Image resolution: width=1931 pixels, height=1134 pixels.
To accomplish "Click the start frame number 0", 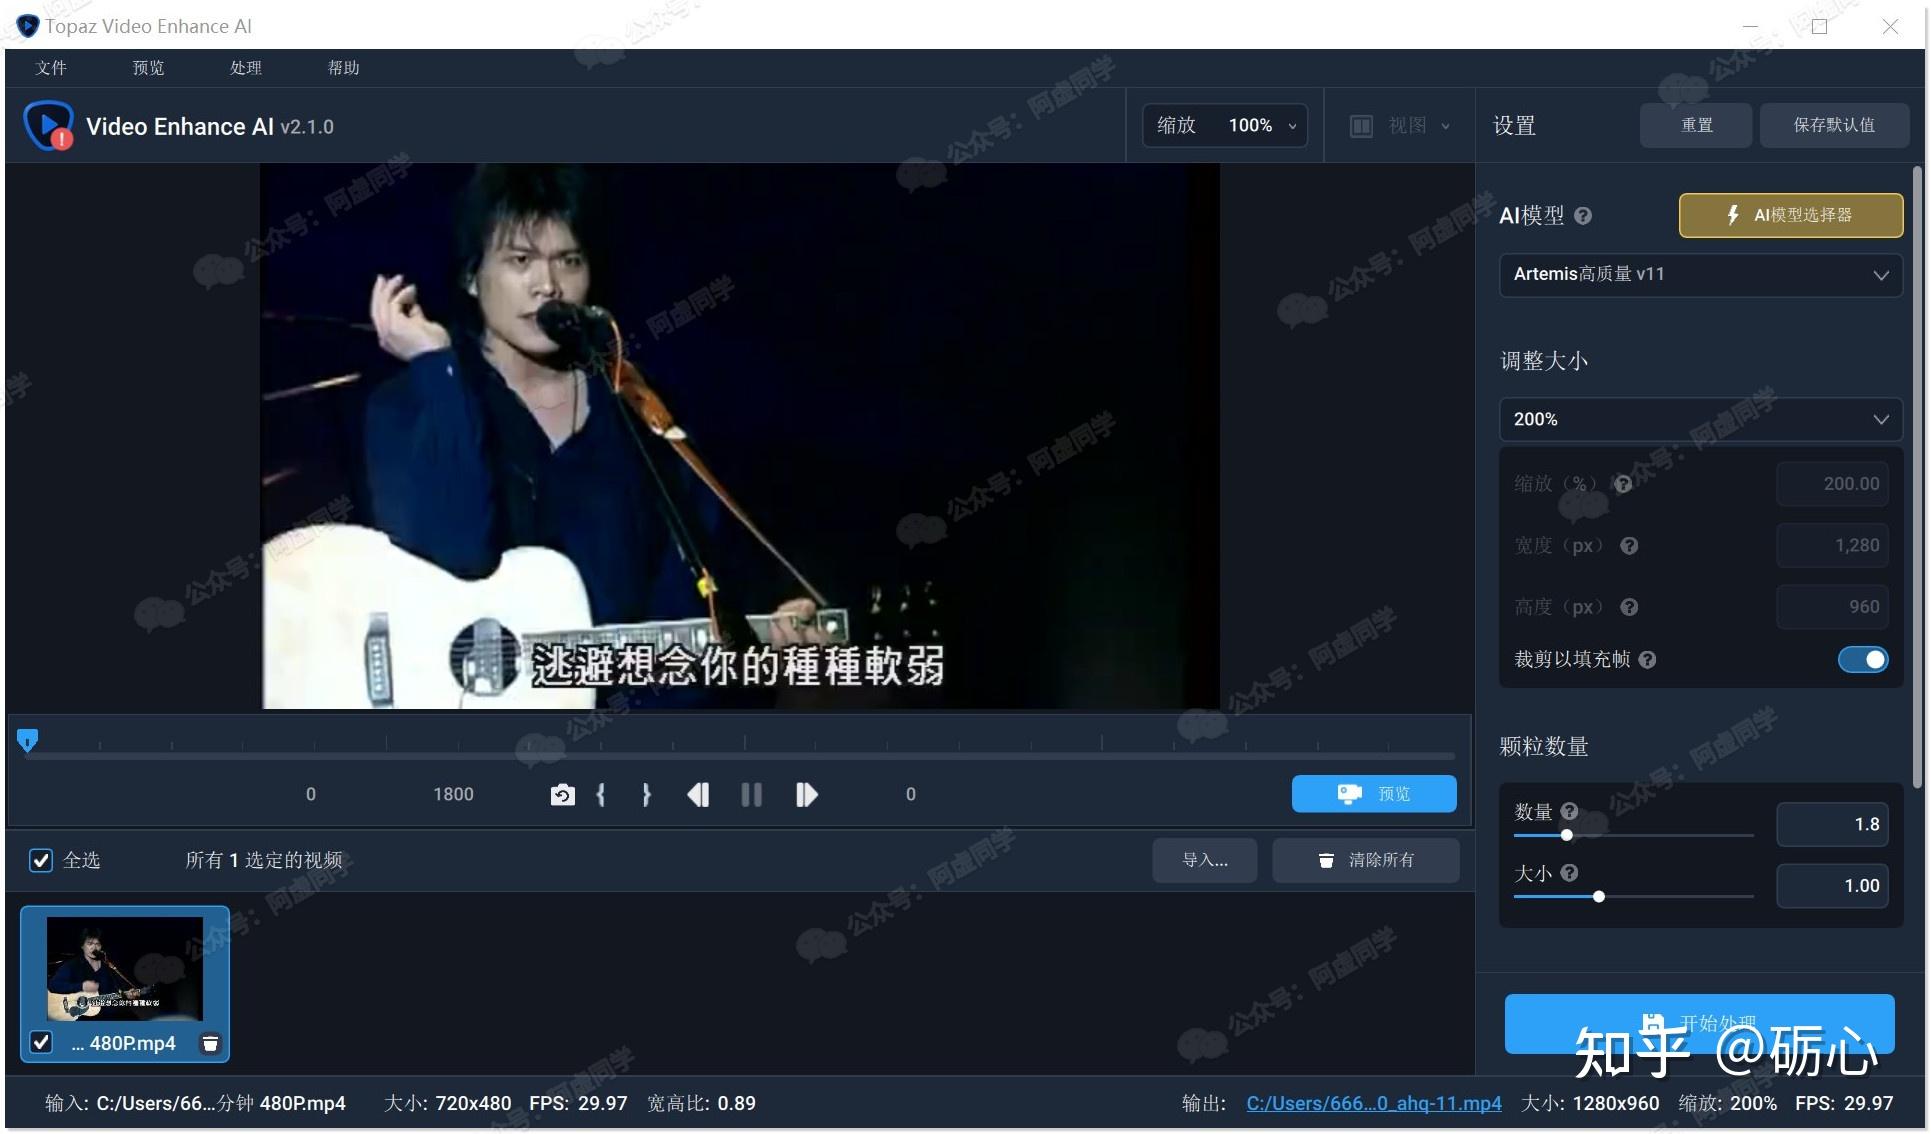I will click(311, 795).
